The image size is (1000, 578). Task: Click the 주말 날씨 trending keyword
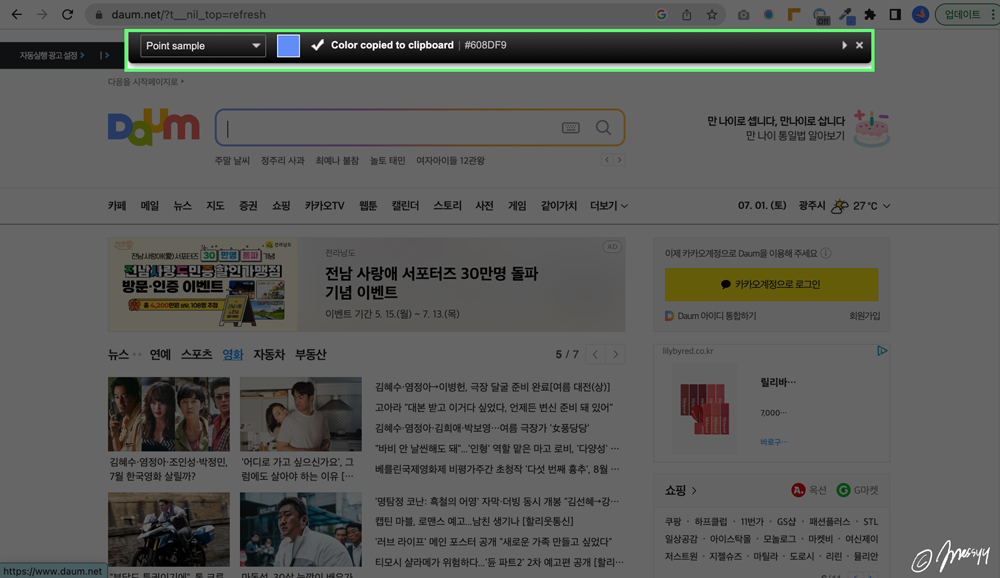click(232, 161)
